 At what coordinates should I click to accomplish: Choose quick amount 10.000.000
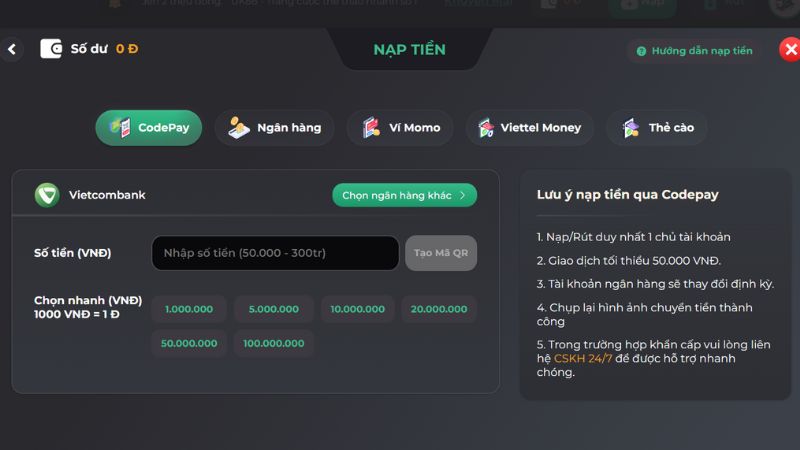click(358, 309)
